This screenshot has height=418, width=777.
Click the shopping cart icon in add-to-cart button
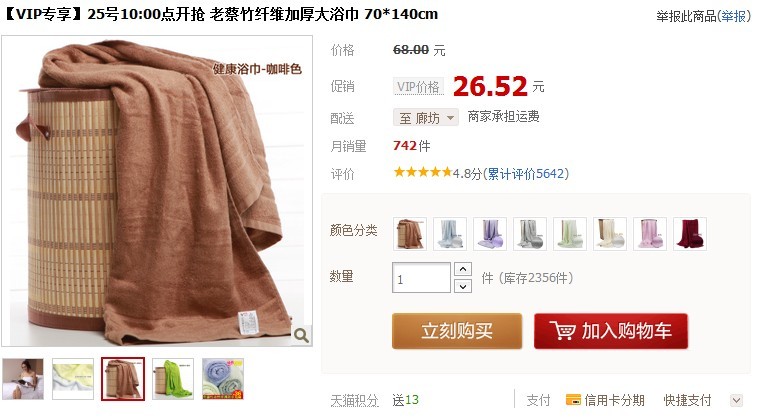tap(562, 330)
